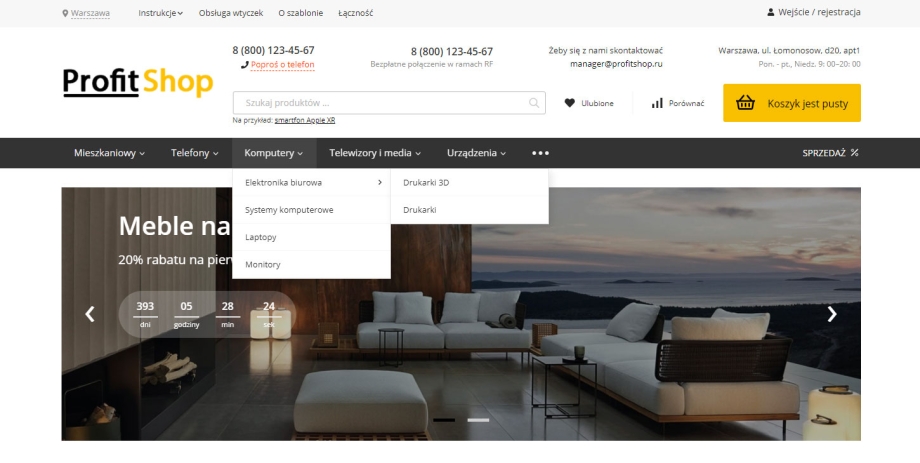The height and width of the screenshot is (463, 920).
Task: Go to previous slide with left arrow
Action: (x=90, y=314)
